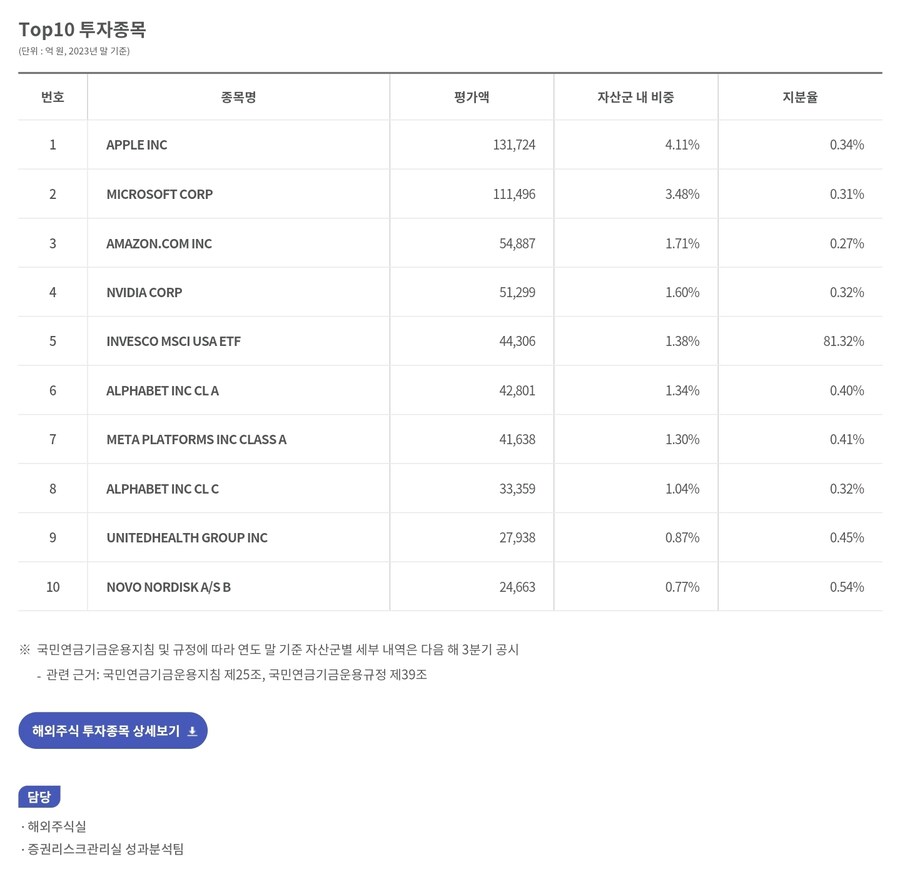Screen dimensions: 900x884
Task: Select the NVIDIA CORP entry
Action: point(144,292)
